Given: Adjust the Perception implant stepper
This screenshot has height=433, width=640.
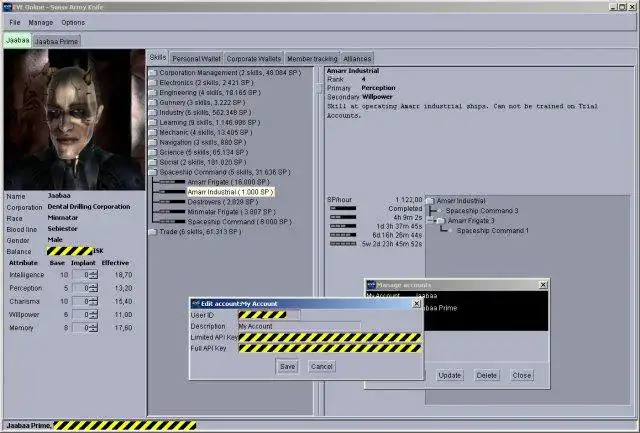Looking at the screenshot, I should click(x=93, y=288).
